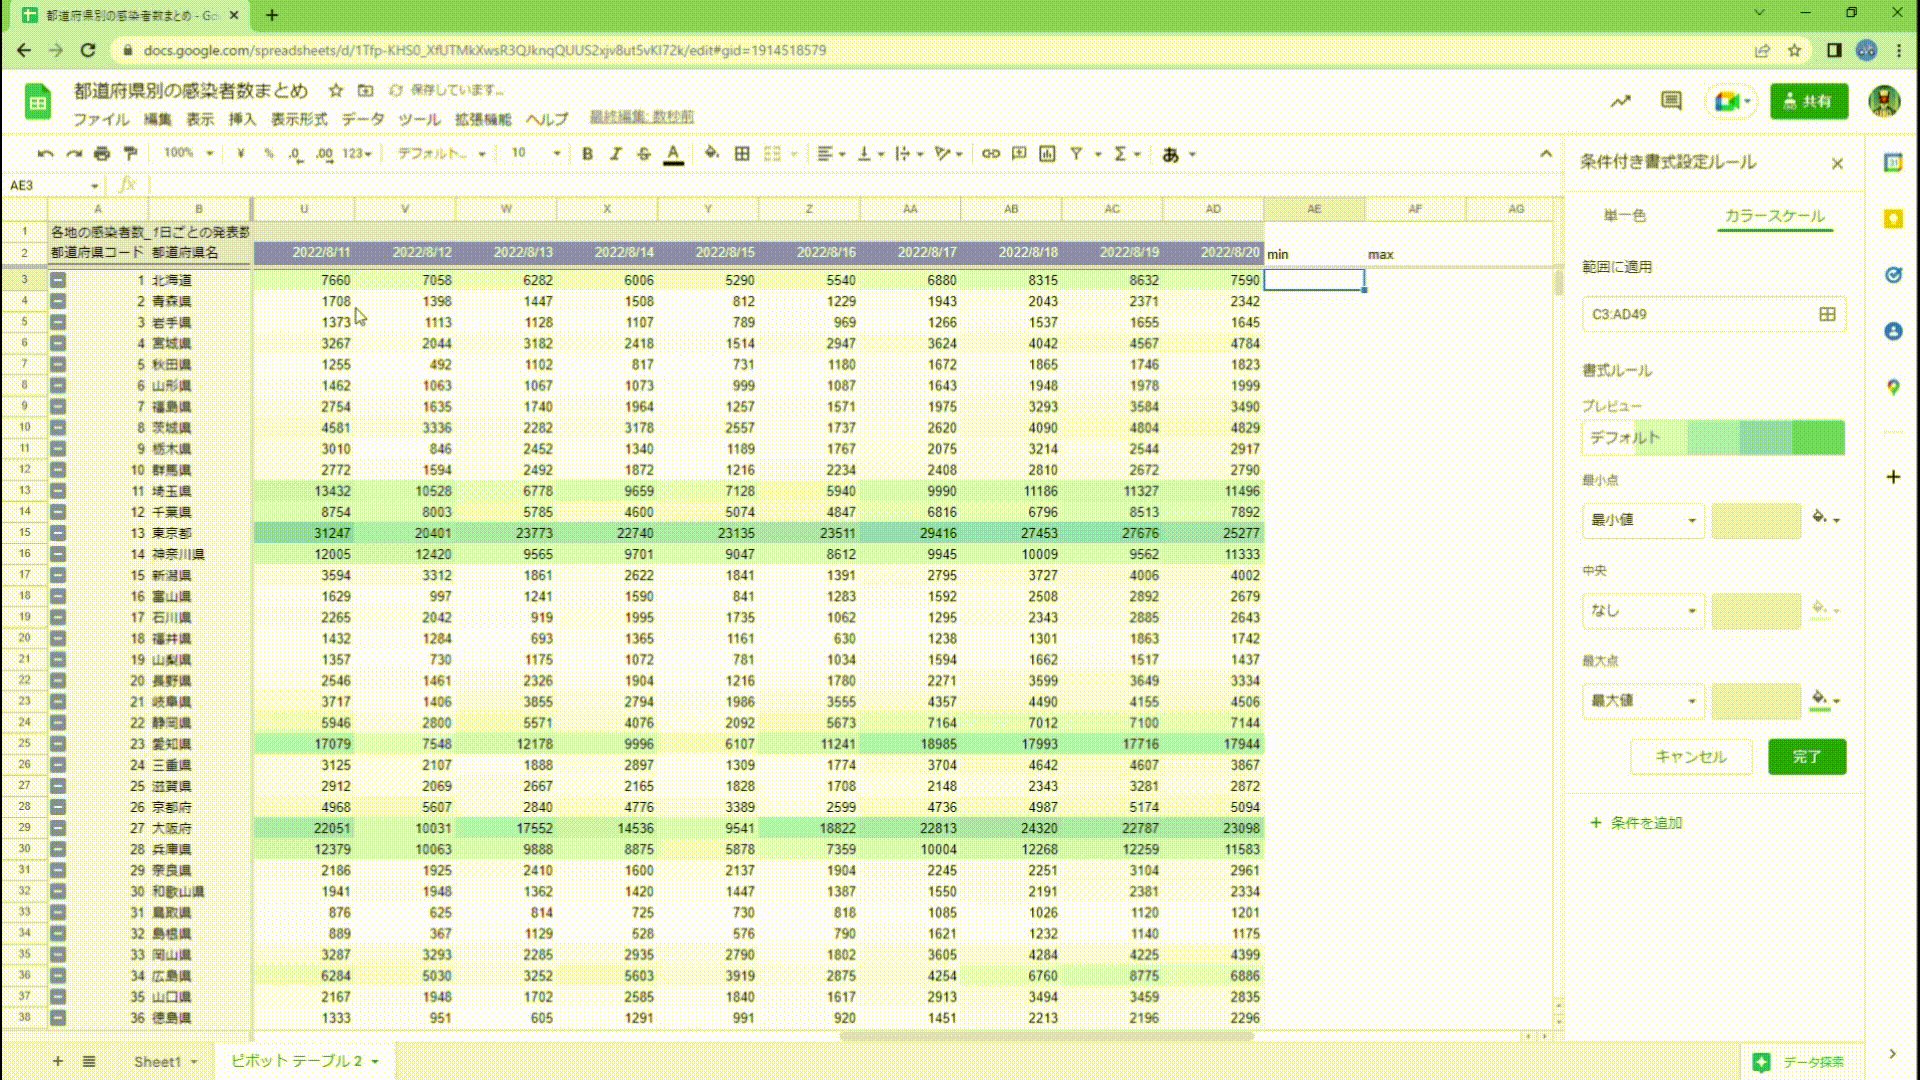Click the デフォルト color scale preview
1920x1080 pixels.
(1712, 438)
